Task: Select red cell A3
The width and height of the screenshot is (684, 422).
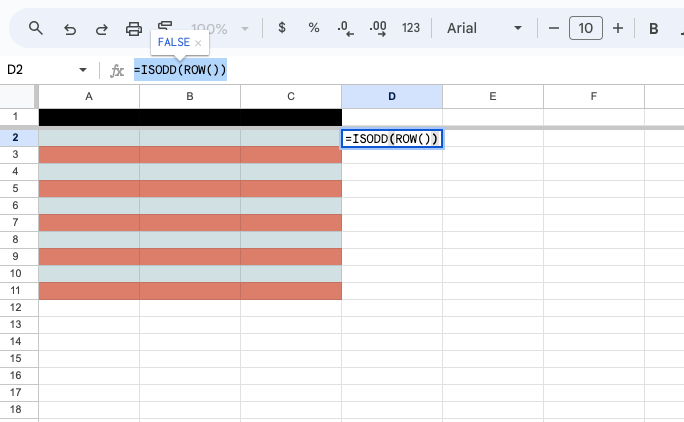Action: 89,155
